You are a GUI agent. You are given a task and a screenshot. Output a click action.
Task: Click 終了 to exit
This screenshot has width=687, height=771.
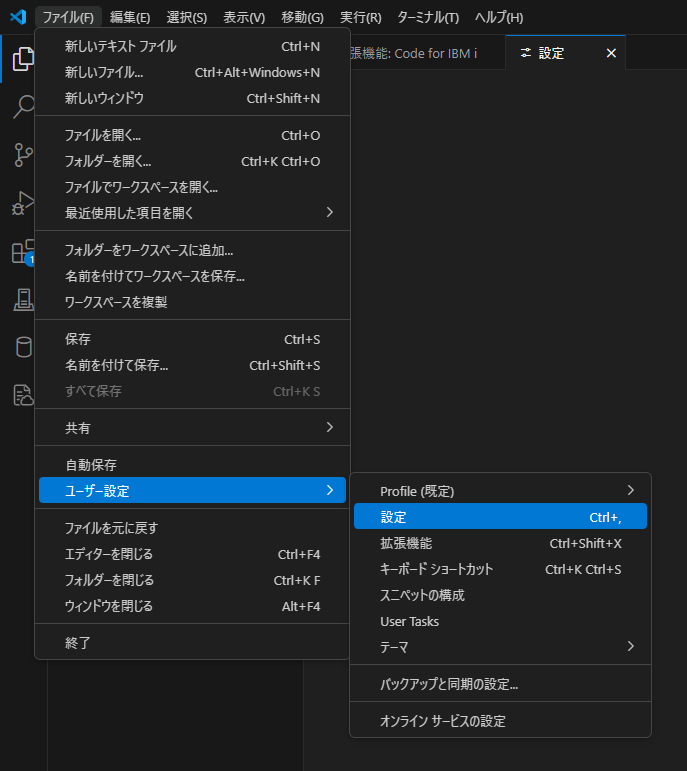(192, 643)
